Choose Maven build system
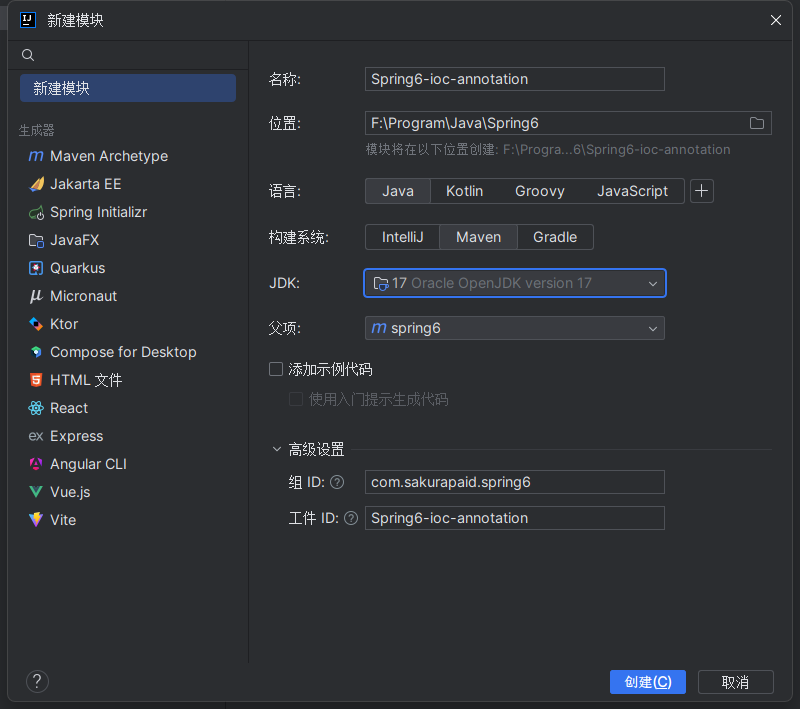The height and width of the screenshot is (709, 800). tap(479, 237)
